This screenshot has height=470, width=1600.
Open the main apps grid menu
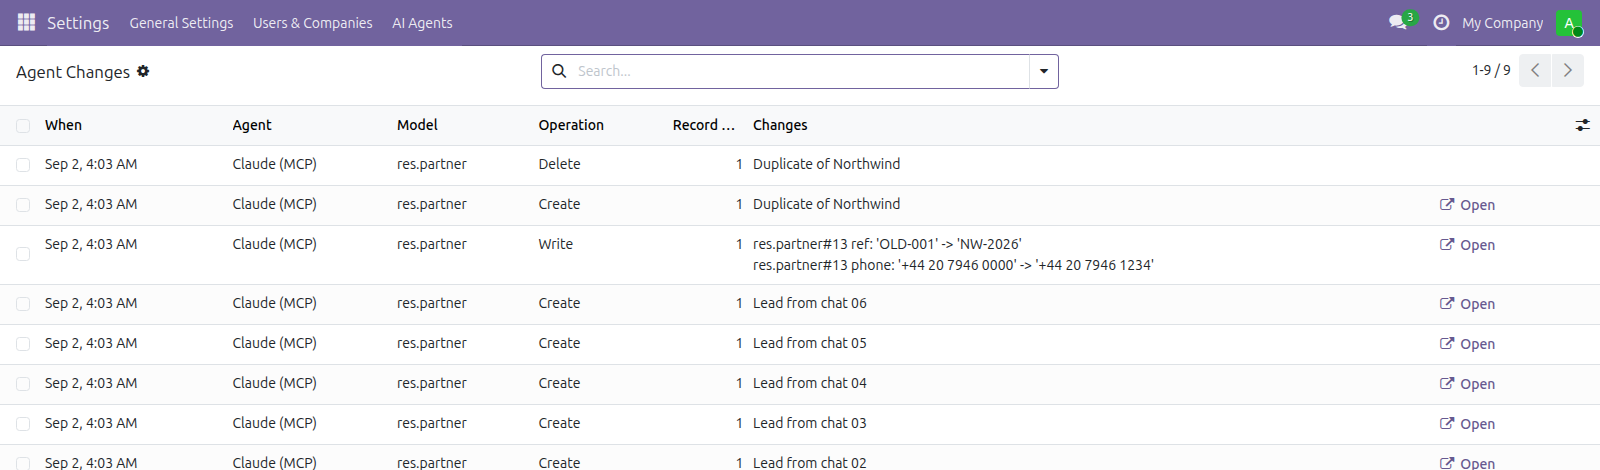click(x=27, y=22)
